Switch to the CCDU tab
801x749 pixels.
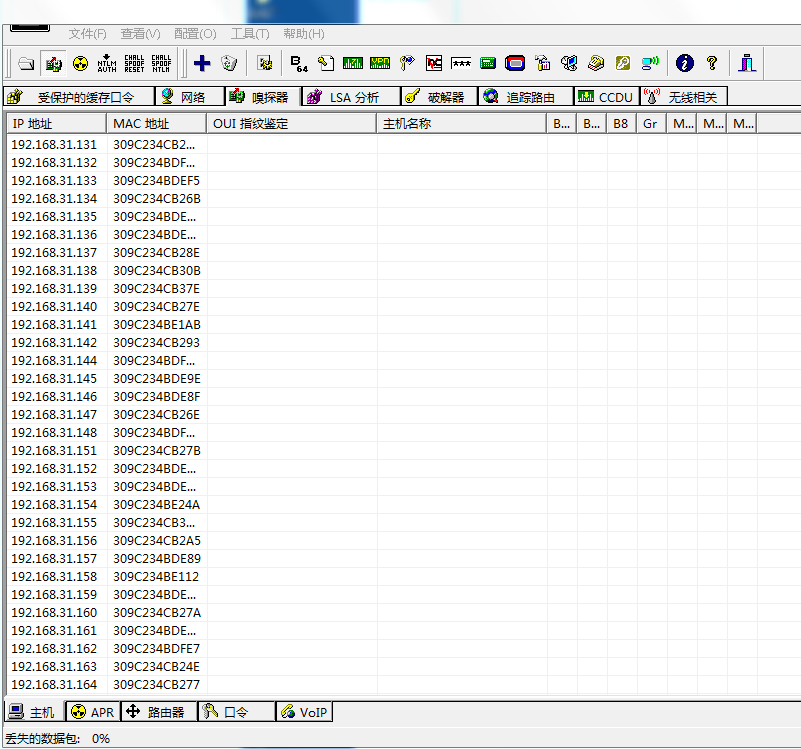[x=607, y=97]
